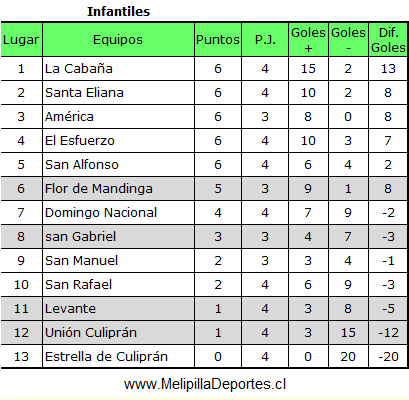Image resolution: width=409 pixels, height=400 pixels.
Task: Select the La Cabaña team cell
Action: click(118, 69)
